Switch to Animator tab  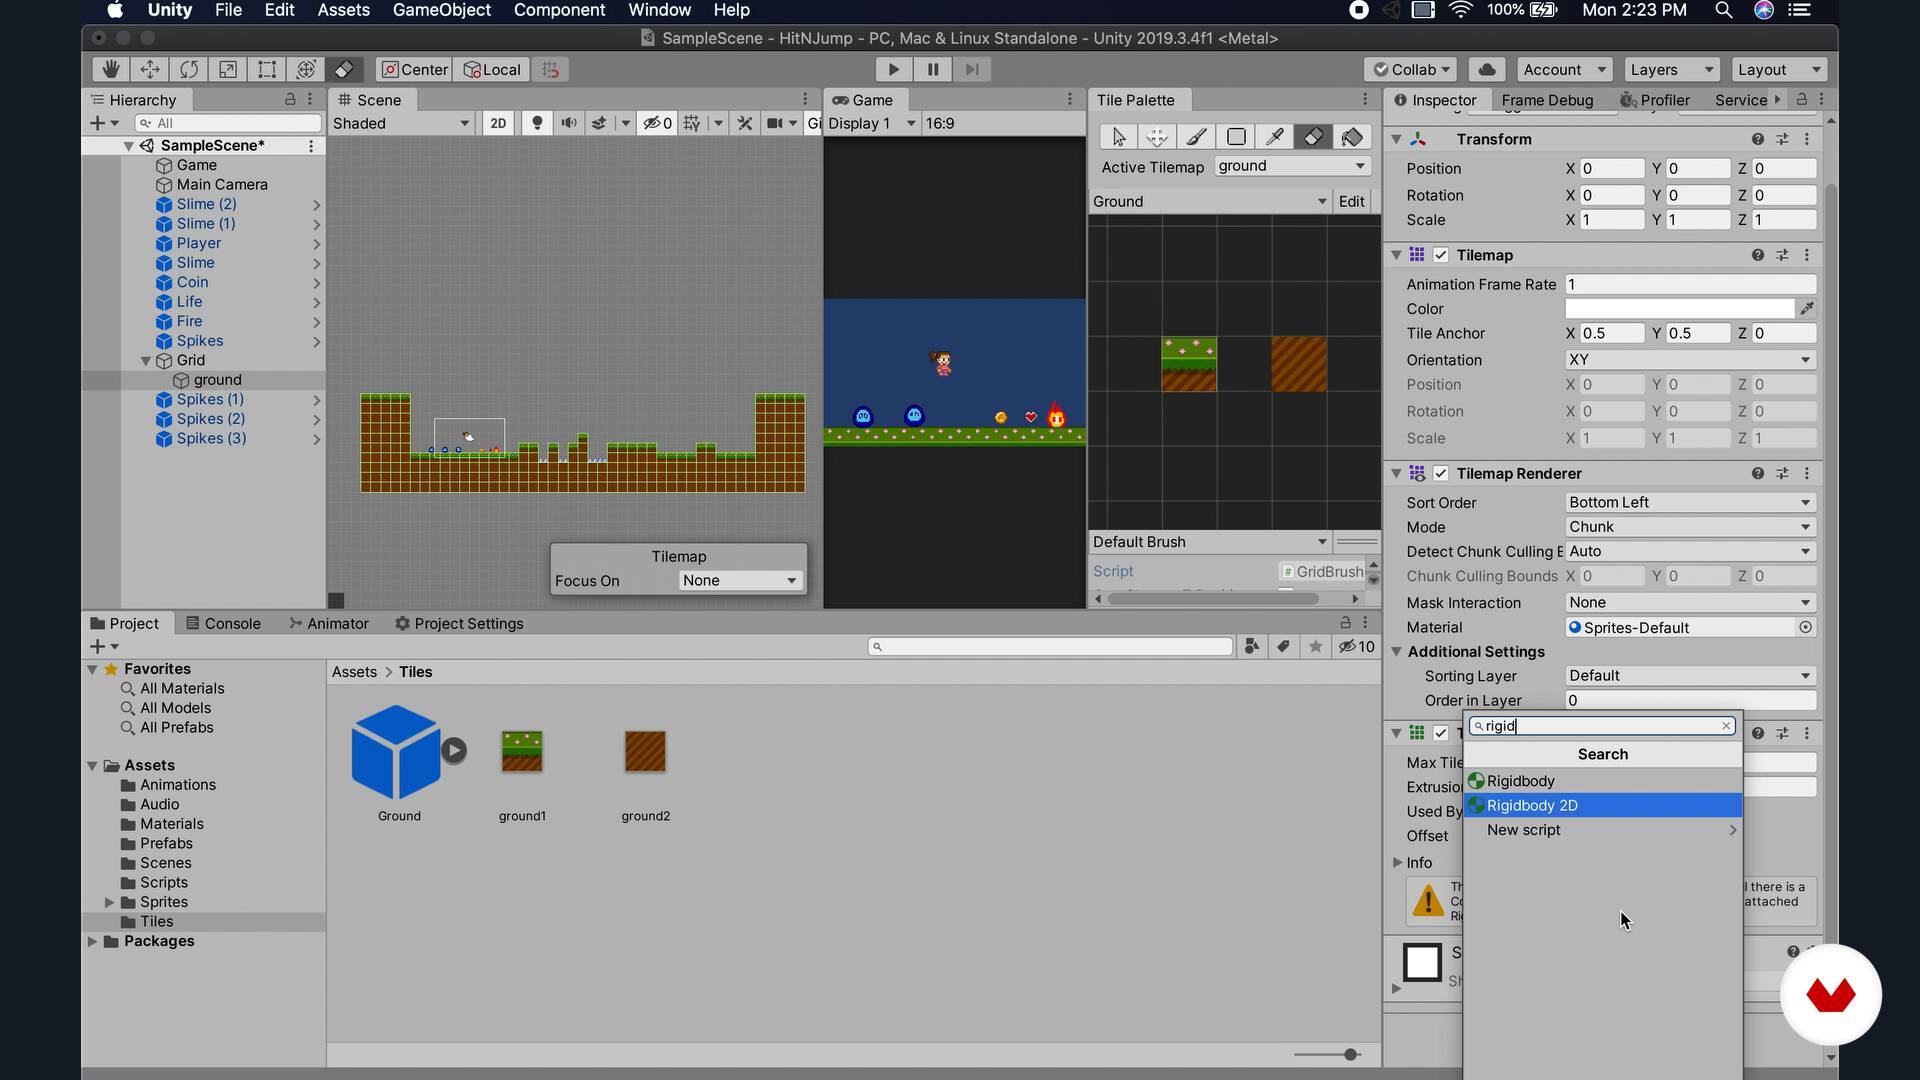pos(329,623)
